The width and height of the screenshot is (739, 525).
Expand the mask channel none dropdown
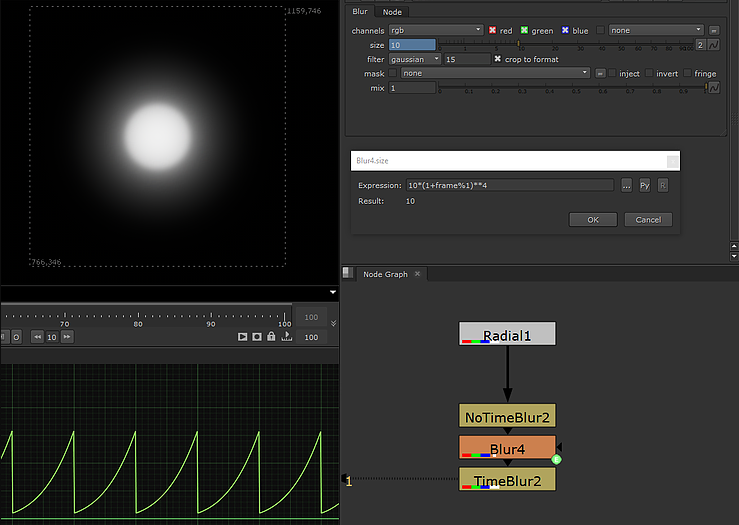pos(495,73)
